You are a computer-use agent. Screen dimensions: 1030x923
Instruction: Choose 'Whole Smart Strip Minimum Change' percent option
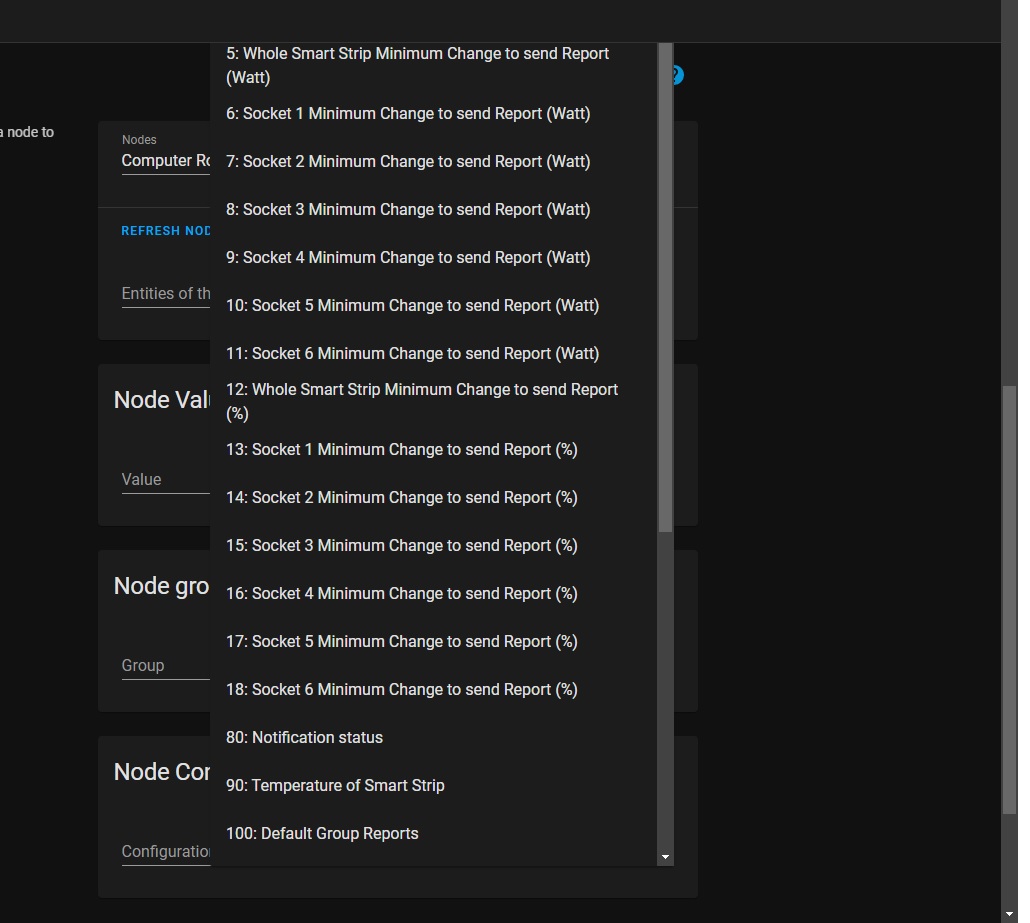pyautogui.click(x=422, y=401)
